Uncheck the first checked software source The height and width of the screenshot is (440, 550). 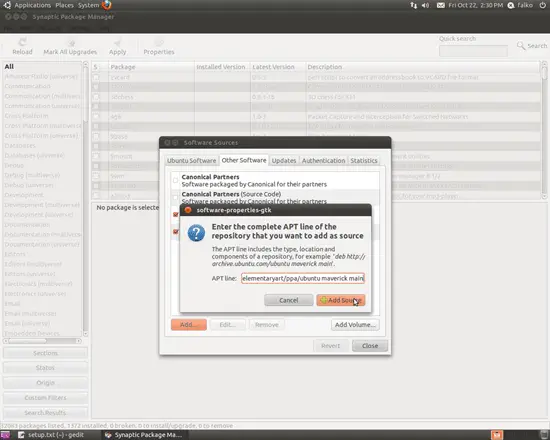(x=176, y=214)
